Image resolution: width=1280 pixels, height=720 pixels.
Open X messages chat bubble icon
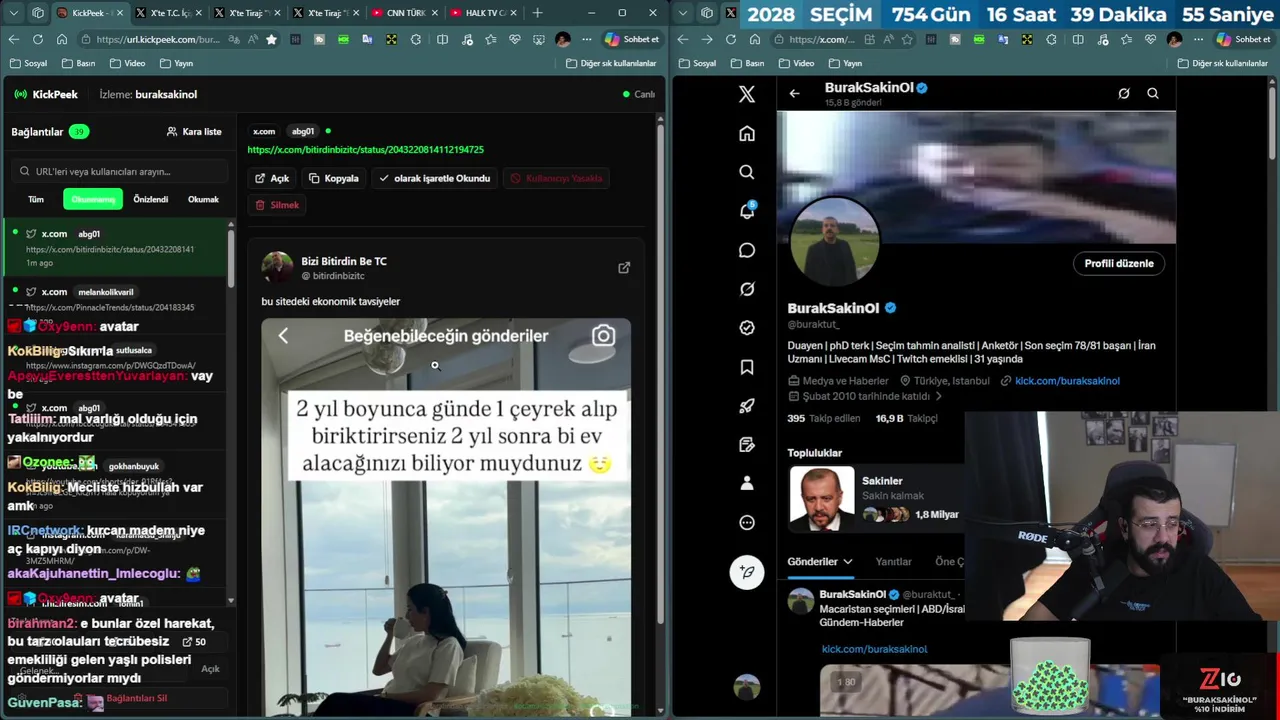tap(747, 250)
